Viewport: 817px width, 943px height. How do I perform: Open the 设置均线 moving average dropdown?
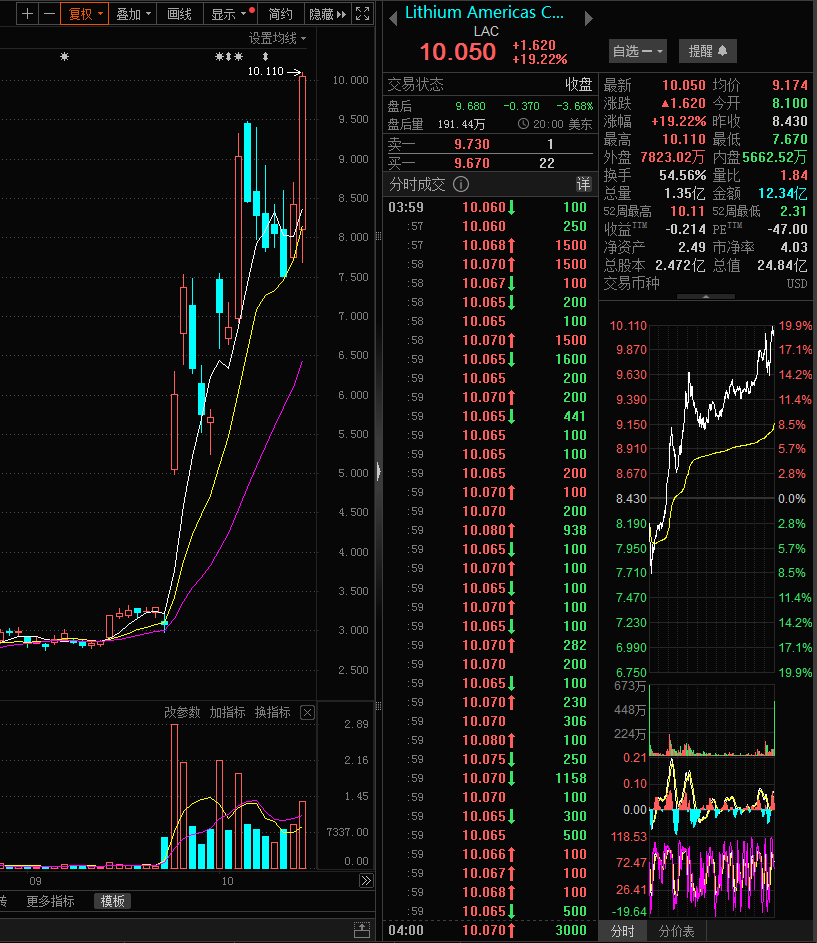277,38
